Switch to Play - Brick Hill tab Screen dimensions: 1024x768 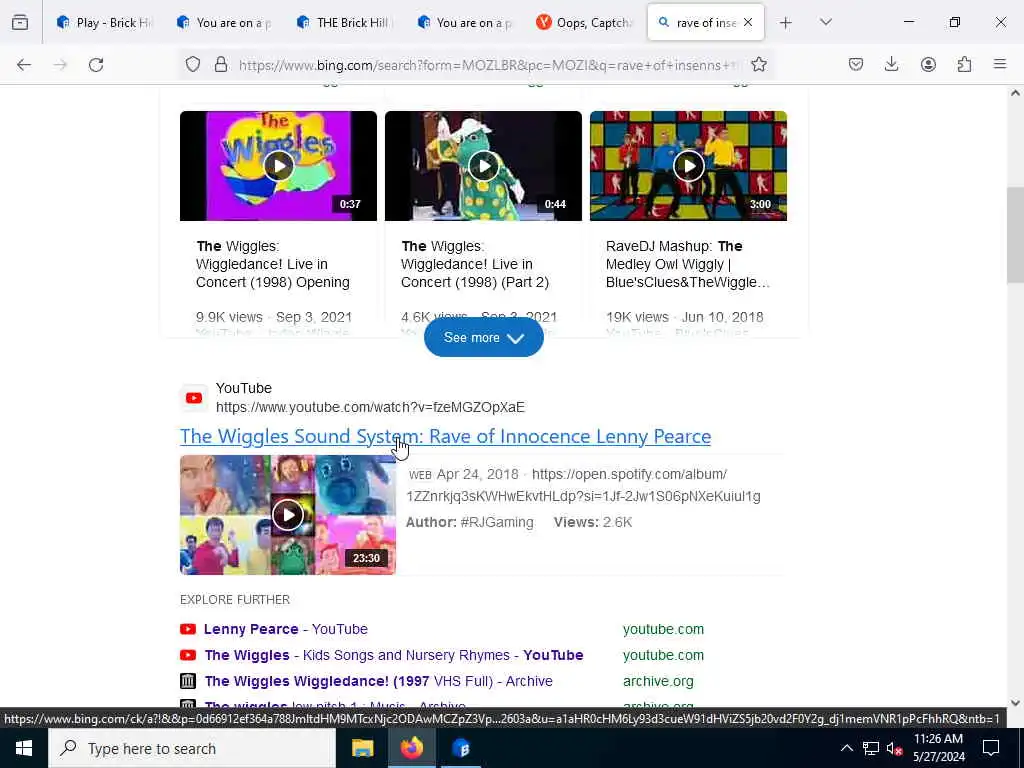[105, 23]
